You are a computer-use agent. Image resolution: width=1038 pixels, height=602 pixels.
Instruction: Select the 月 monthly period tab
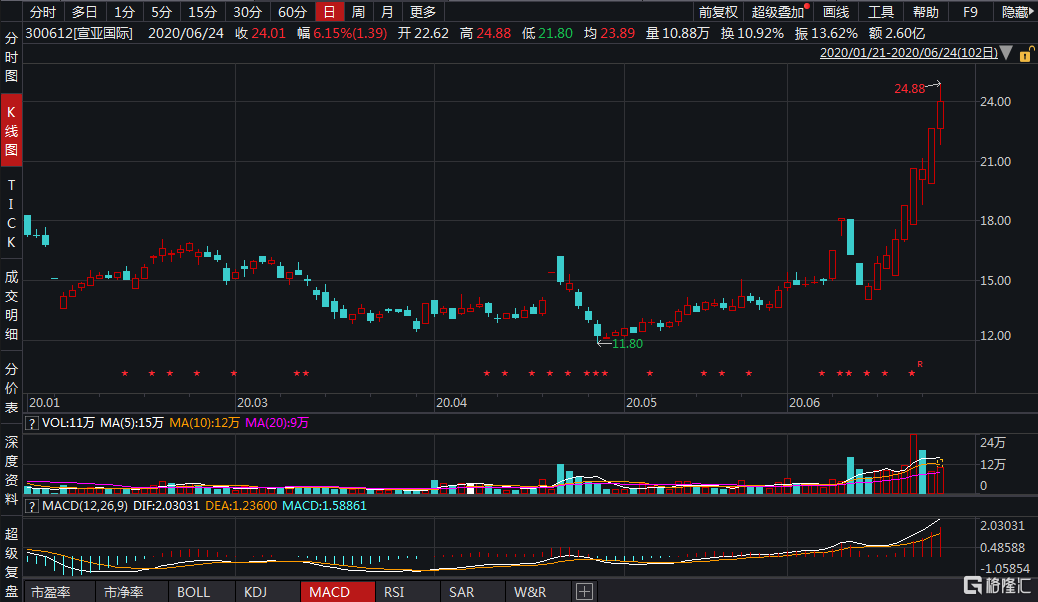(387, 12)
